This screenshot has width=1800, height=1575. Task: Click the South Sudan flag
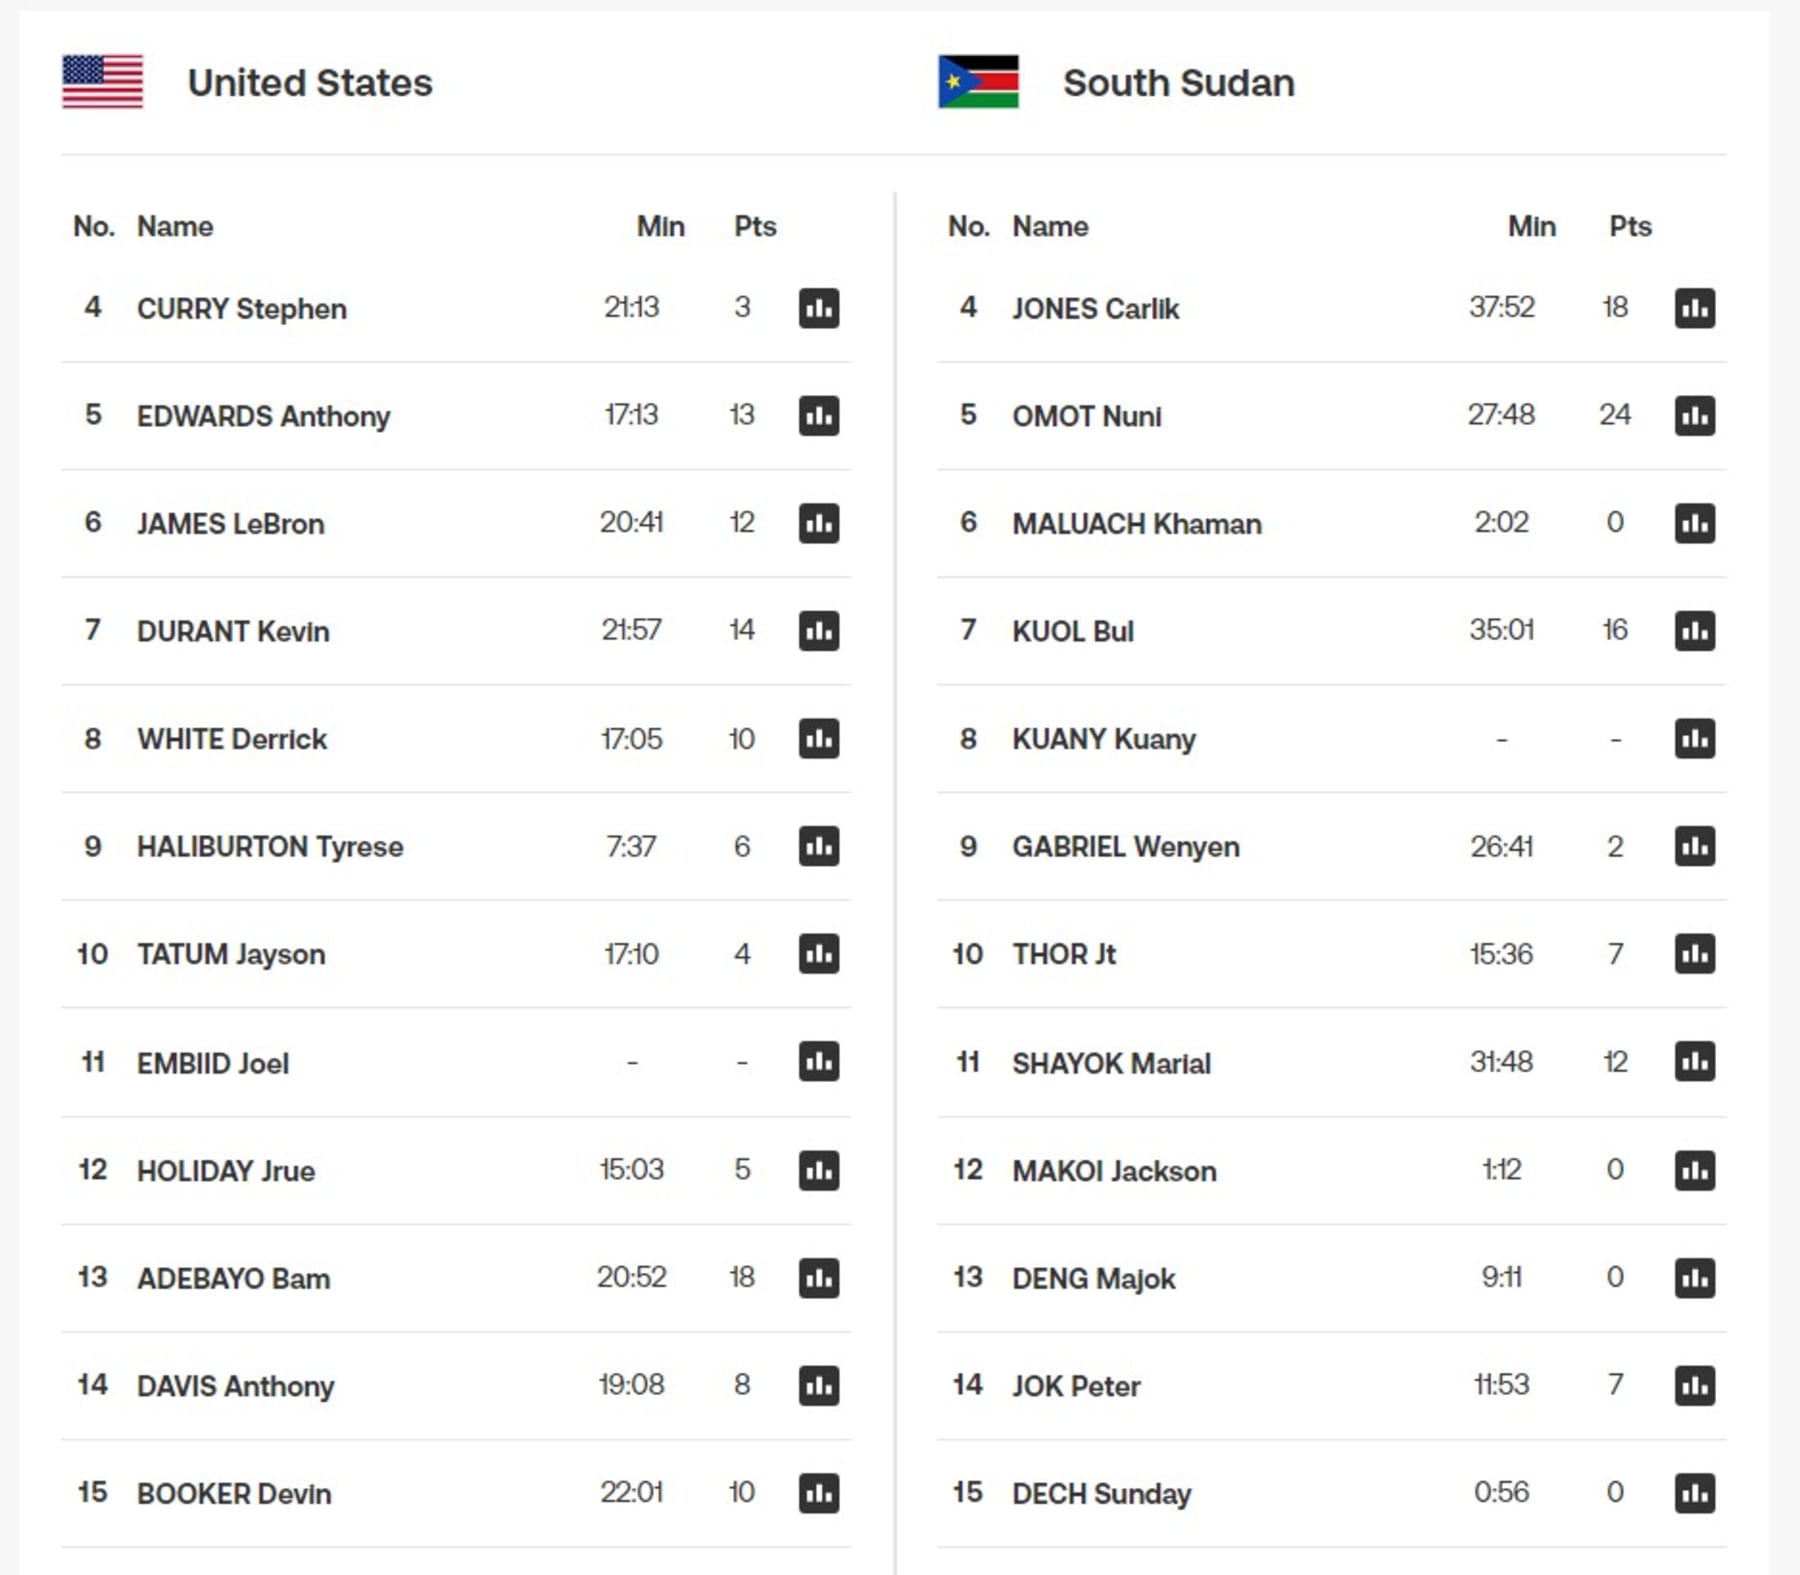tap(978, 82)
